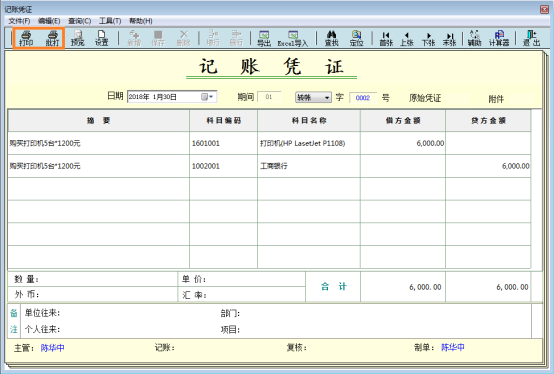Open the 转帐 voucher type dropdown
This screenshot has height=374, width=554.
point(313,97)
